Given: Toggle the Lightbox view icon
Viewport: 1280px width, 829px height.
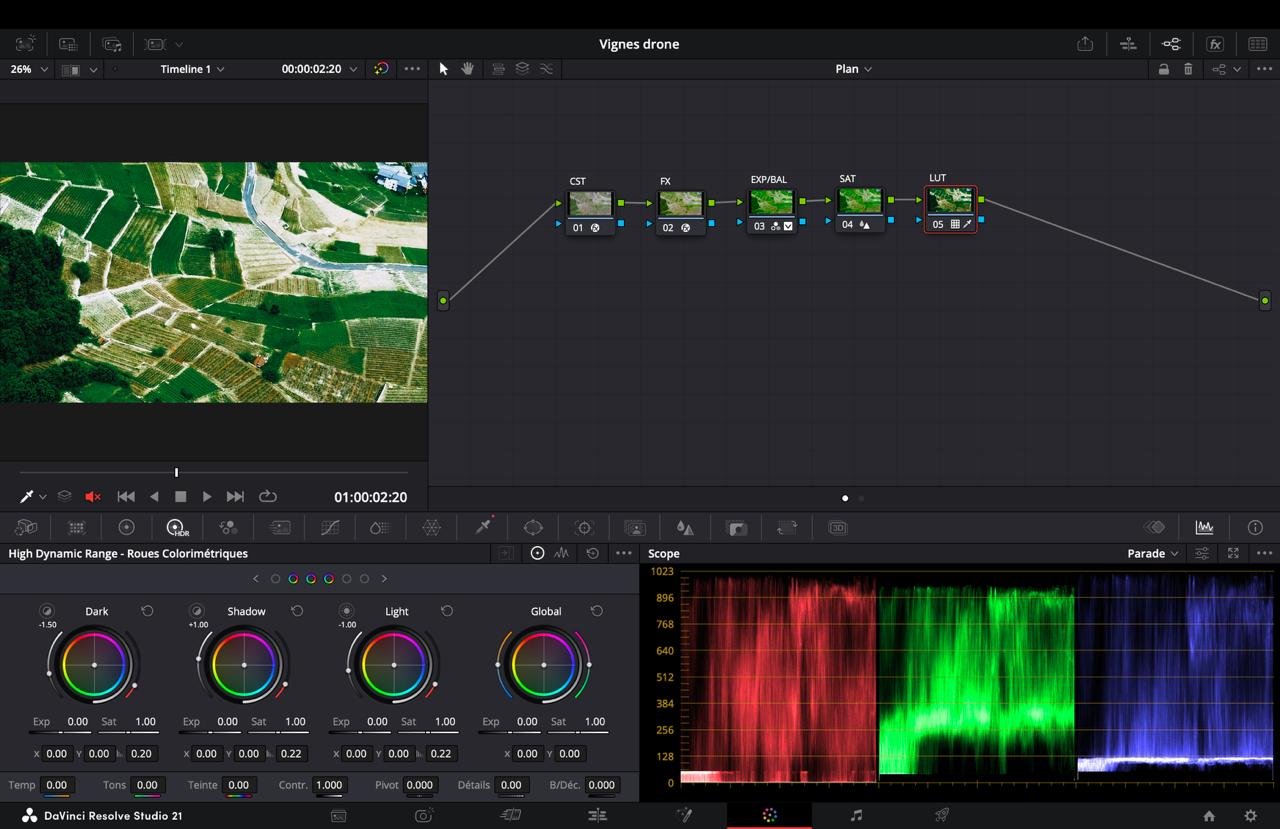Looking at the screenshot, I should point(1258,44).
